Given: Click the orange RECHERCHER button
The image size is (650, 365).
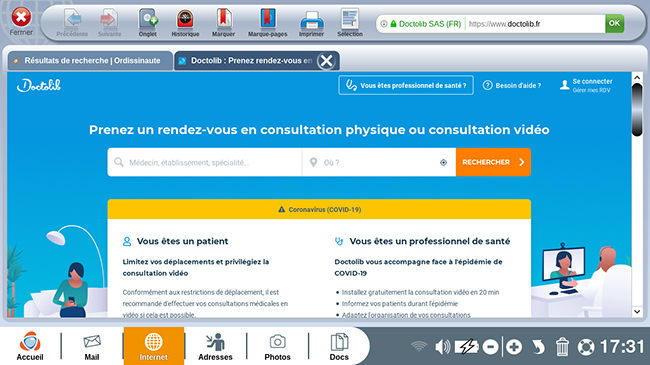Looking at the screenshot, I should 493,162.
